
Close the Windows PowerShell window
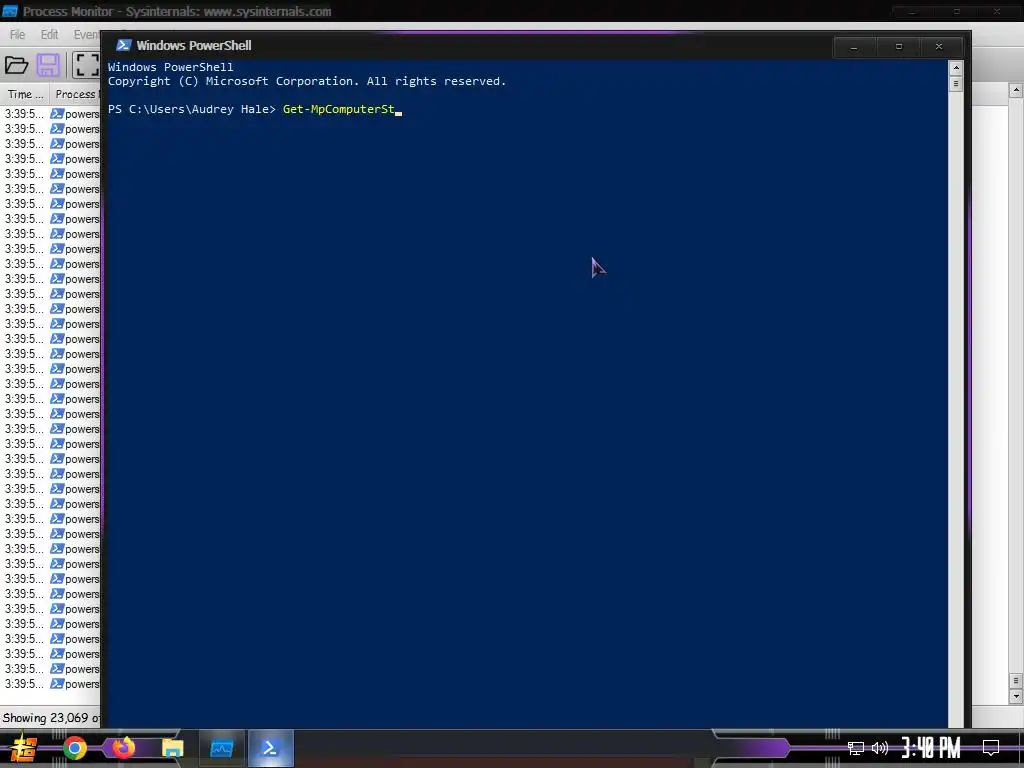point(938,47)
